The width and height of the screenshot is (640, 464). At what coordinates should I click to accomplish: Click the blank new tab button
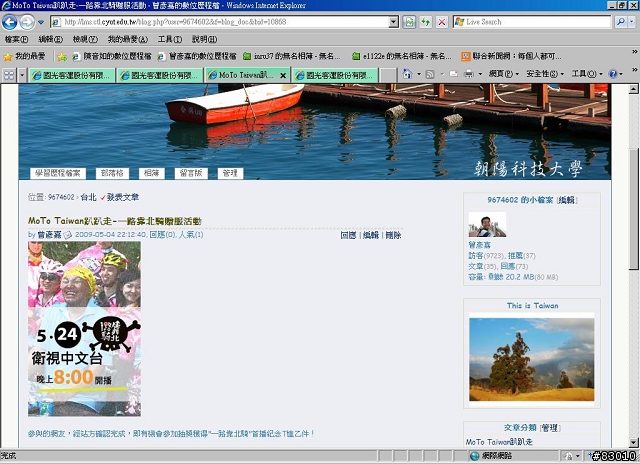pyautogui.click(x=388, y=75)
